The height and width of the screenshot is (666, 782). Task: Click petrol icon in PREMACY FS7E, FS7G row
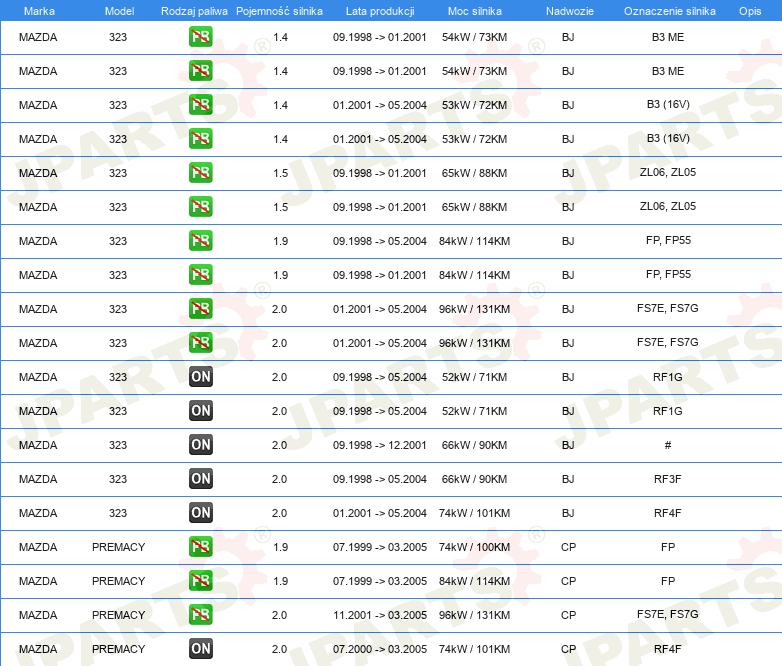(200, 614)
